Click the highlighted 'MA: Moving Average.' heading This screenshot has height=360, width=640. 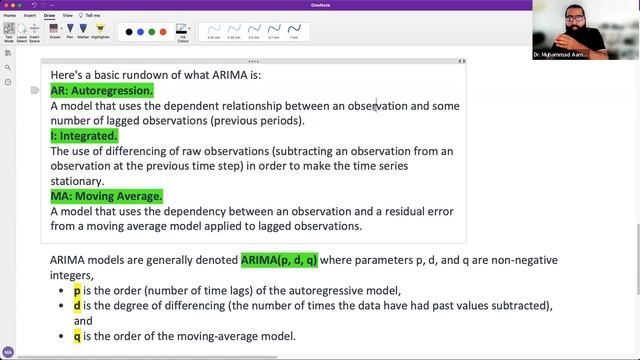coord(107,196)
